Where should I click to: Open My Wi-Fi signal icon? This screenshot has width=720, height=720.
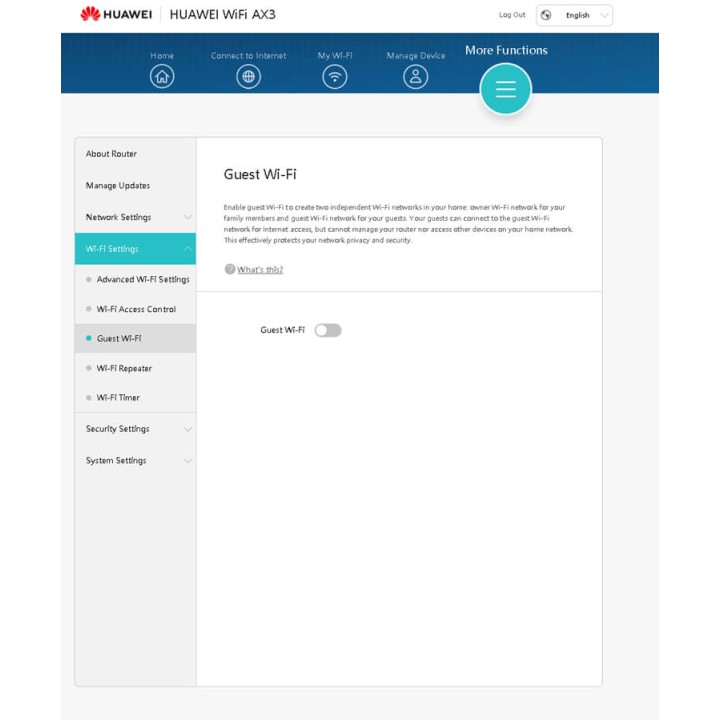pos(335,76)
